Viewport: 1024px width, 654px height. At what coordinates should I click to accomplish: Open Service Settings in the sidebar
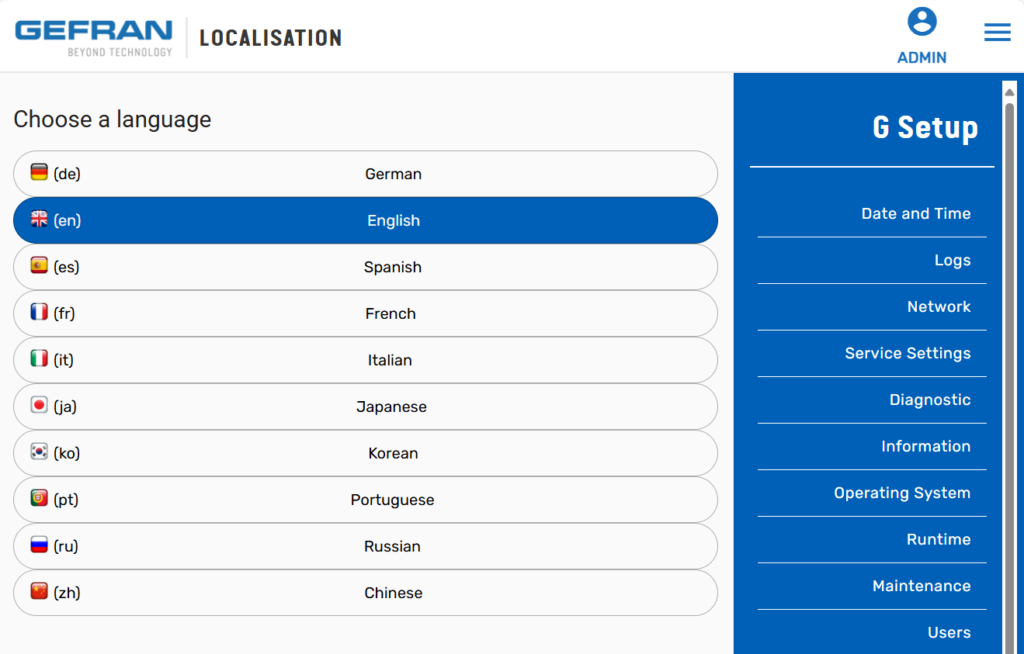click(x=908, y=353)
